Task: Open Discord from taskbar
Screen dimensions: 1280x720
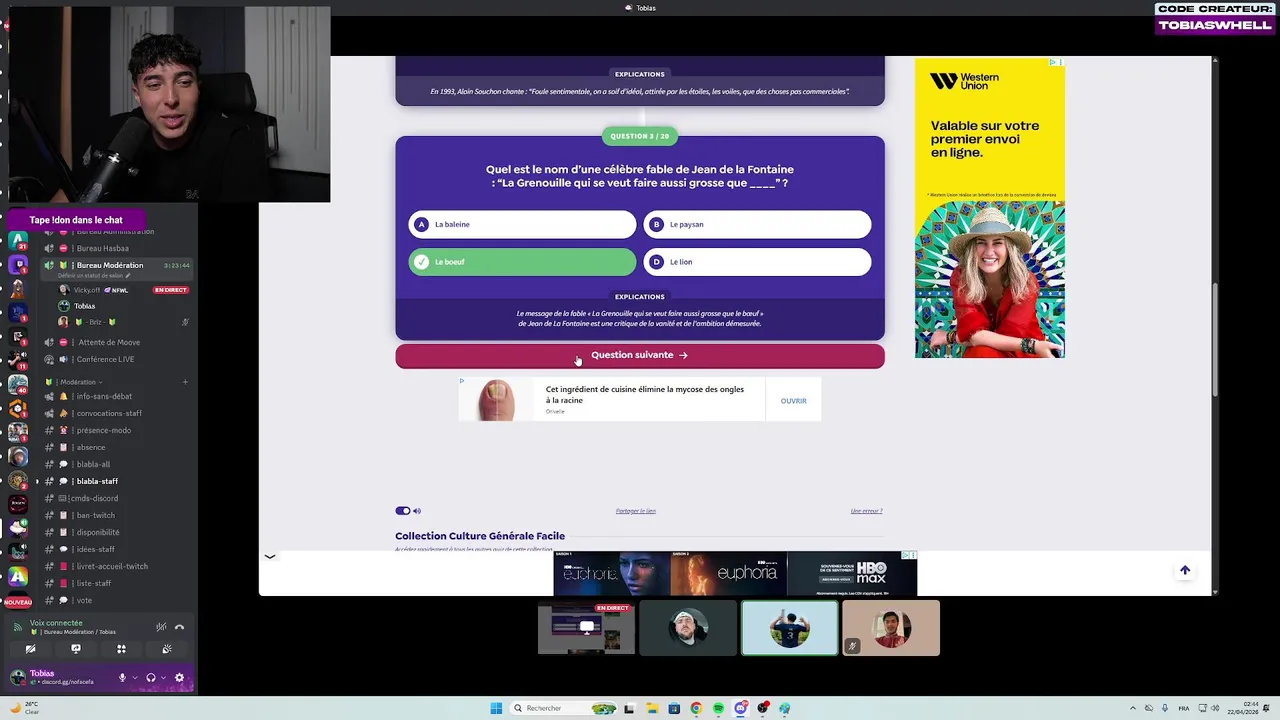Action: [741, 708]
